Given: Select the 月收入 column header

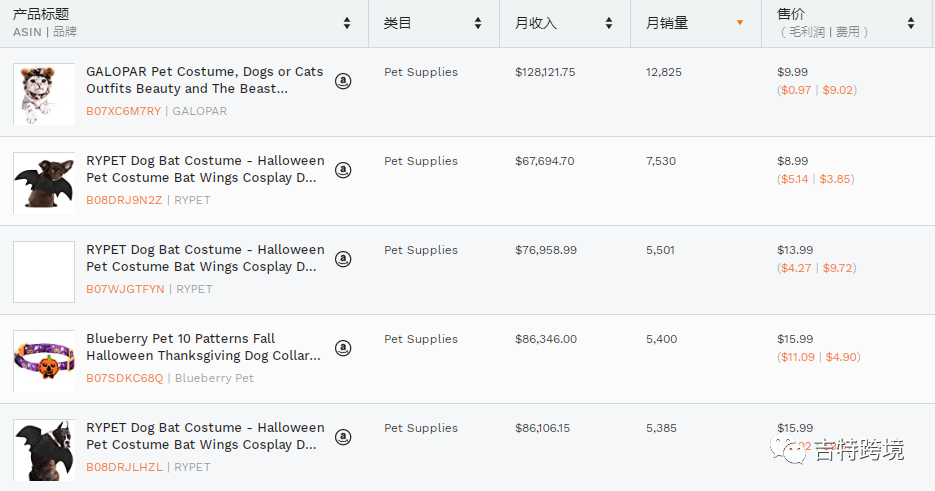Looking at the screenshot, I should (x=536, y=23).
